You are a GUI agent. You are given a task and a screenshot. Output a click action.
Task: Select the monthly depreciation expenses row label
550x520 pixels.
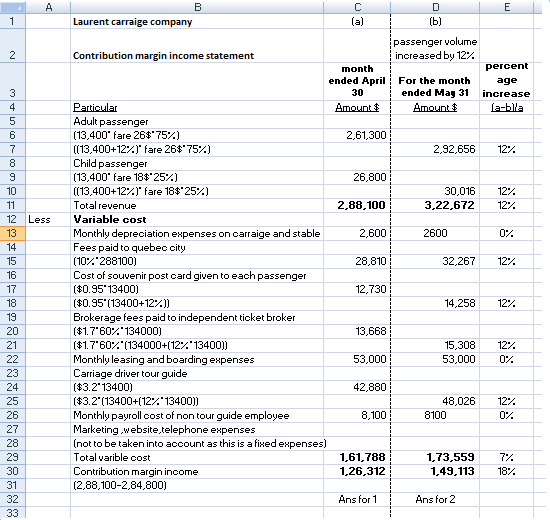(197, 233)
